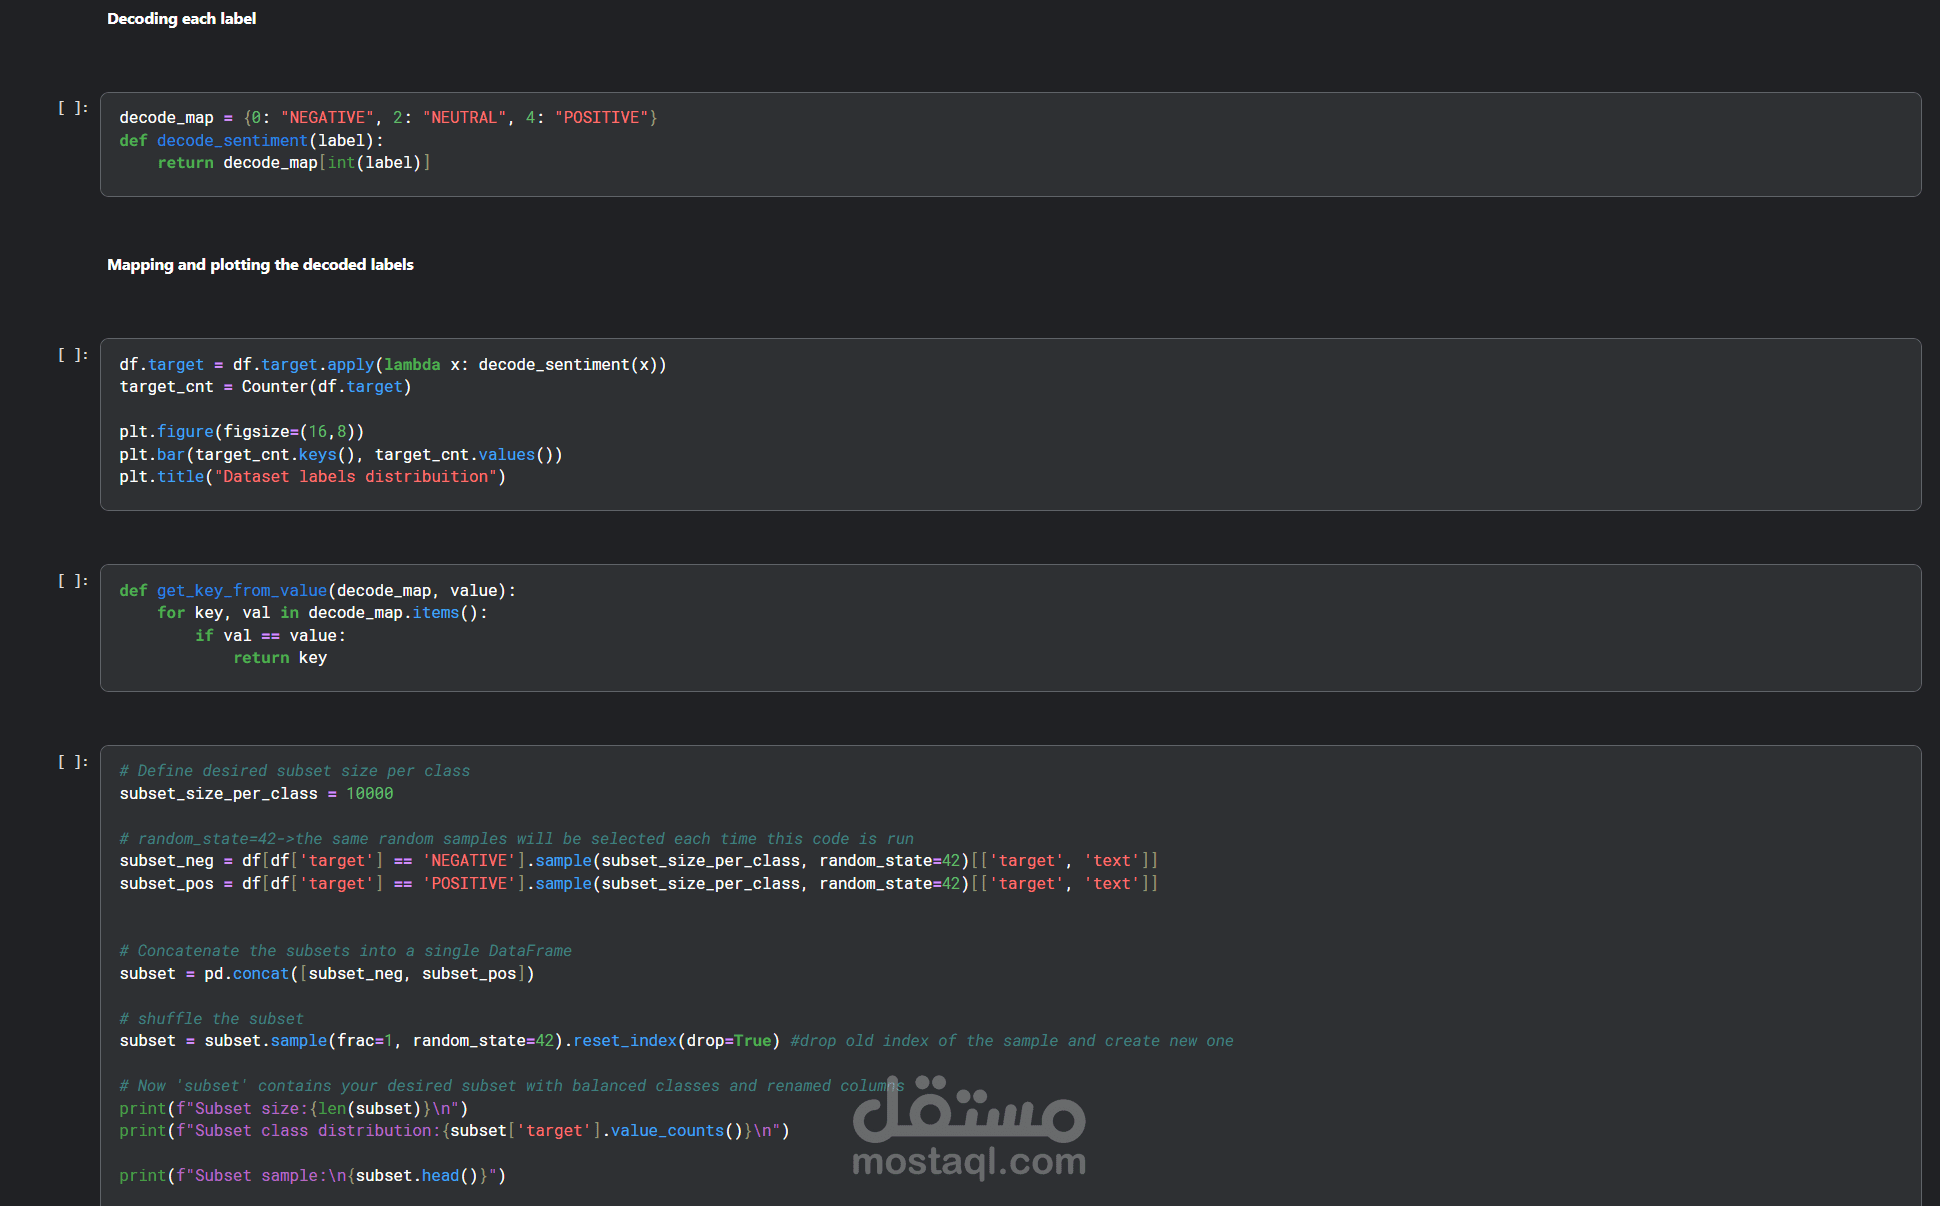Click the decode_map dictionary definition line
Screen dimensions: 1940x1206
coord(388,118)
